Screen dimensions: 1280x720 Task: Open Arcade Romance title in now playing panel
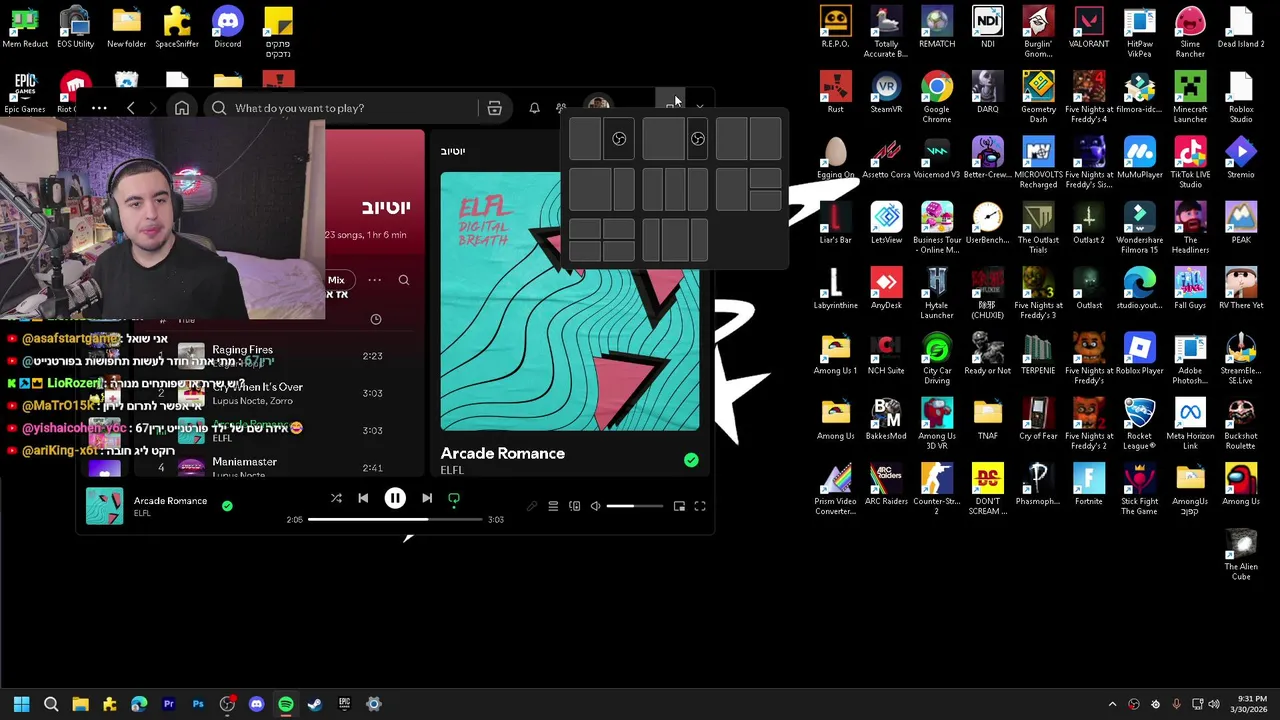502,453
